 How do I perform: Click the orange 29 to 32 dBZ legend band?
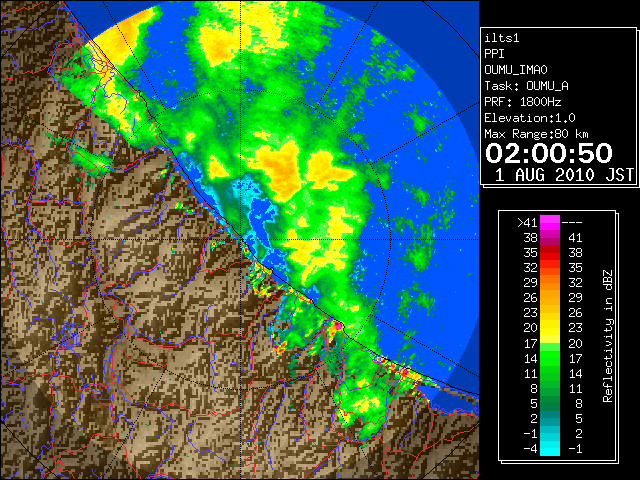(550, 282)
